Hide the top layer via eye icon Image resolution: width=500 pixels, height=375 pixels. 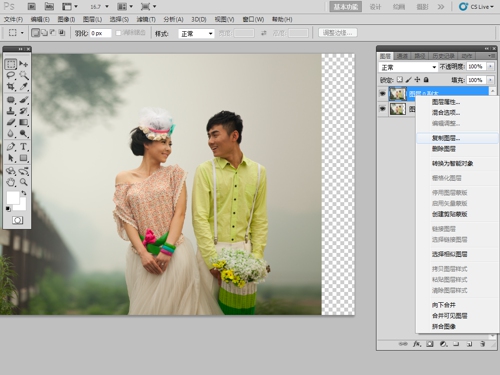382,94
